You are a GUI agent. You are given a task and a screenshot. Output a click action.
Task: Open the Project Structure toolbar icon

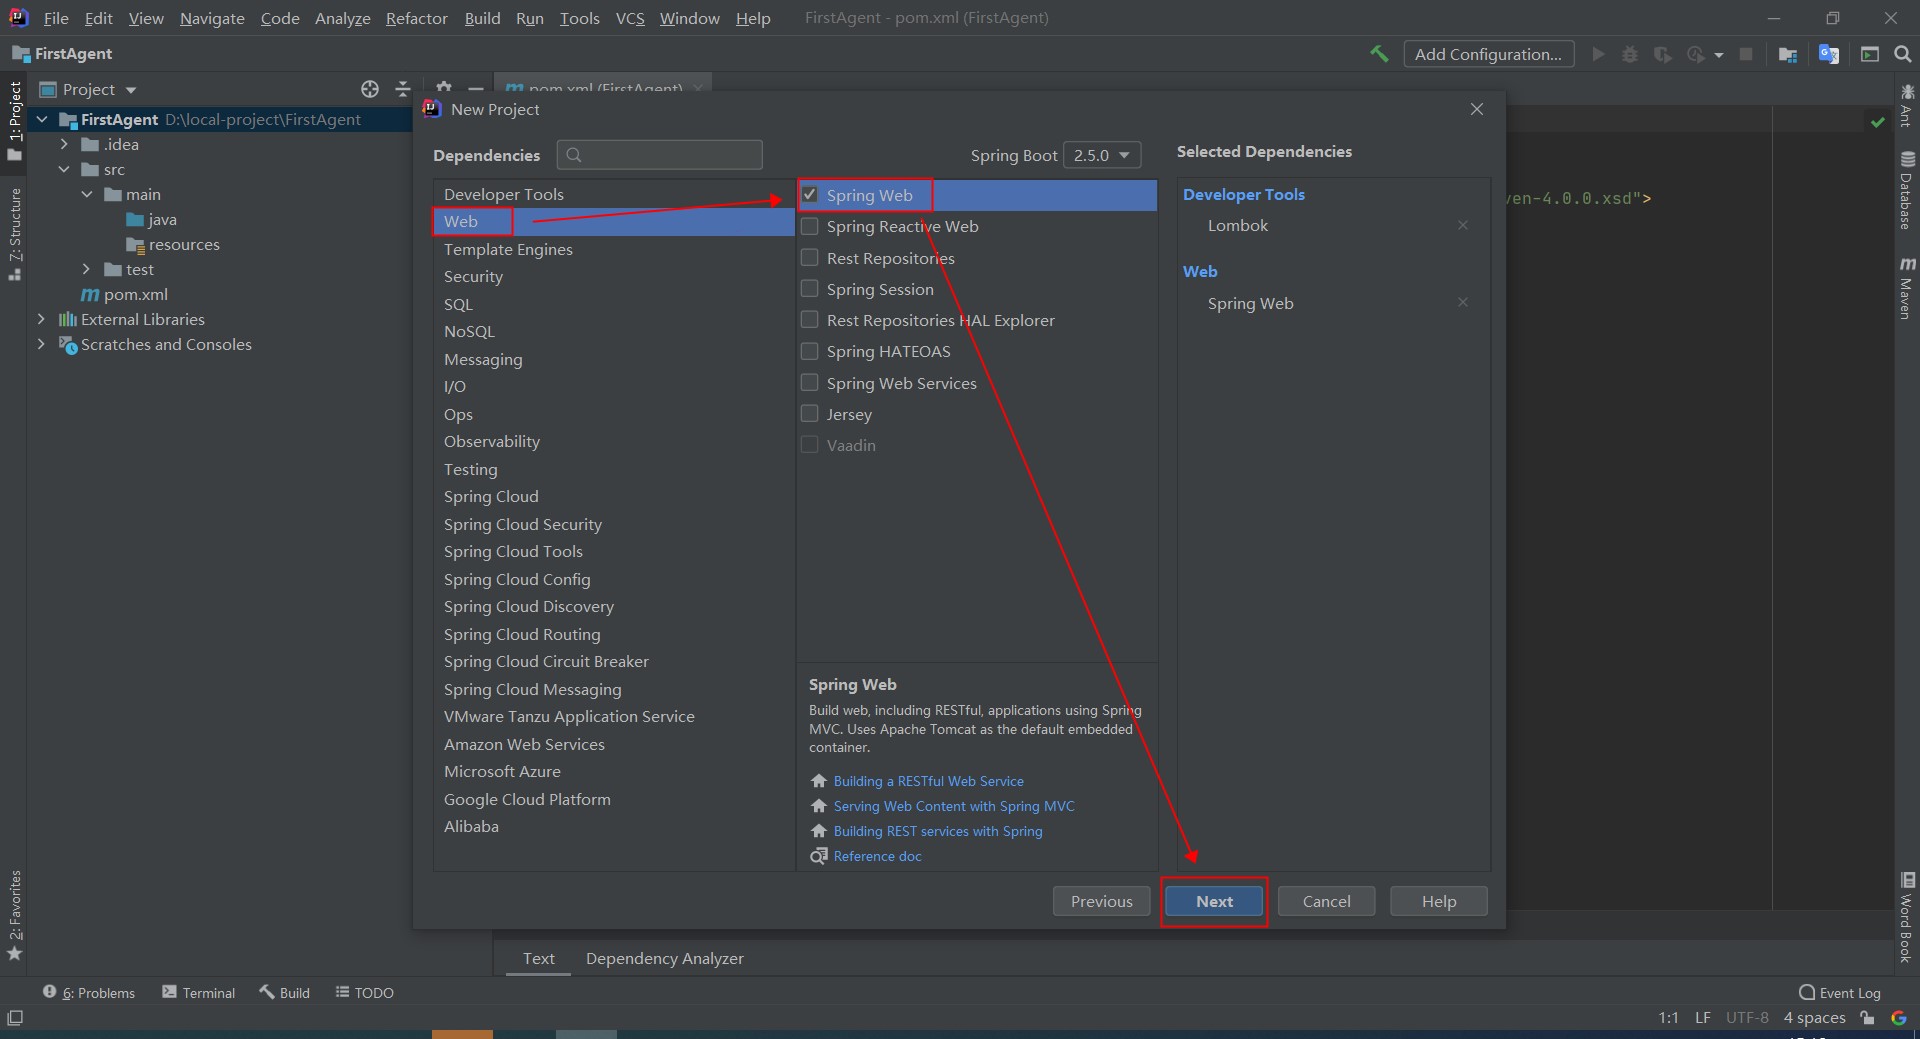1788,54
